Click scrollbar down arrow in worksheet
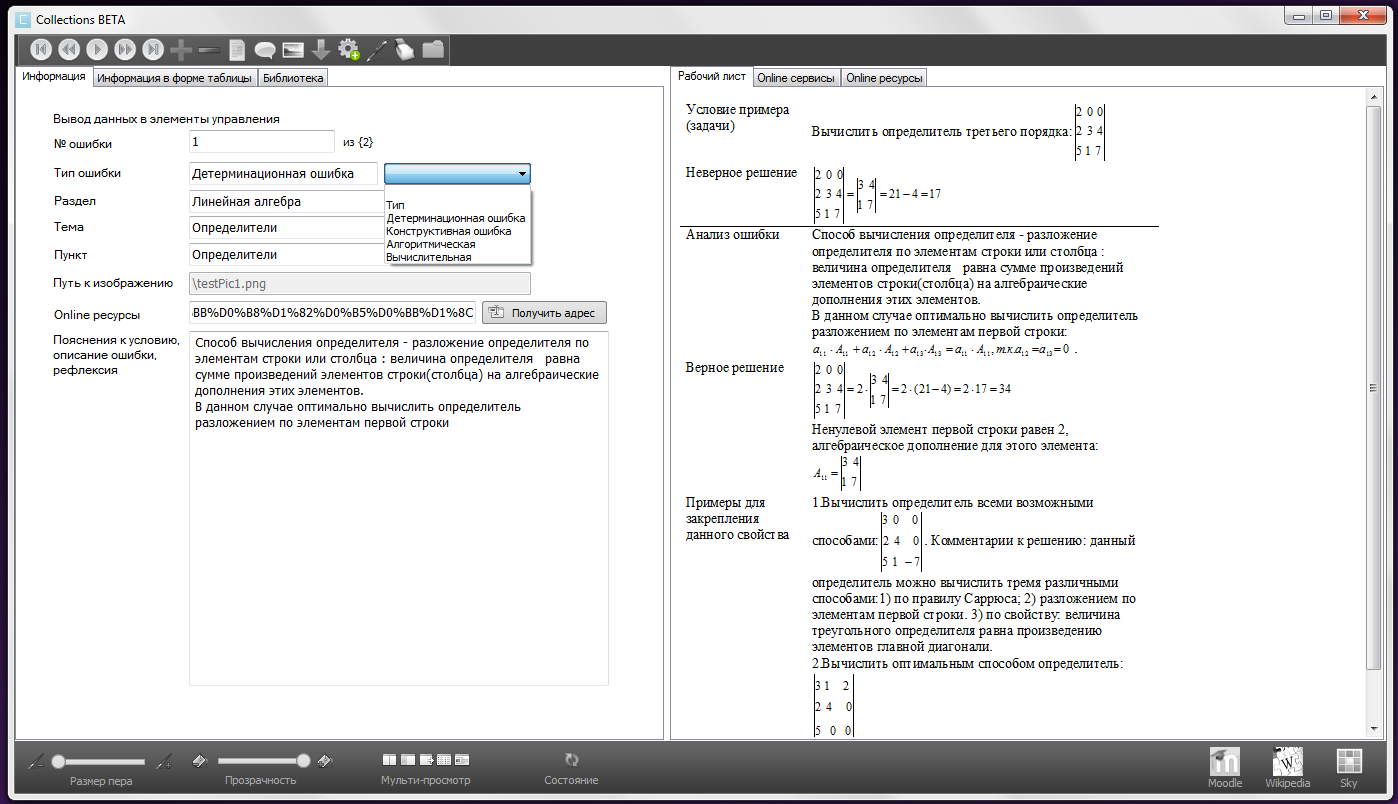This screenshot has height=804, width=1398. [x=1374, y=729]
